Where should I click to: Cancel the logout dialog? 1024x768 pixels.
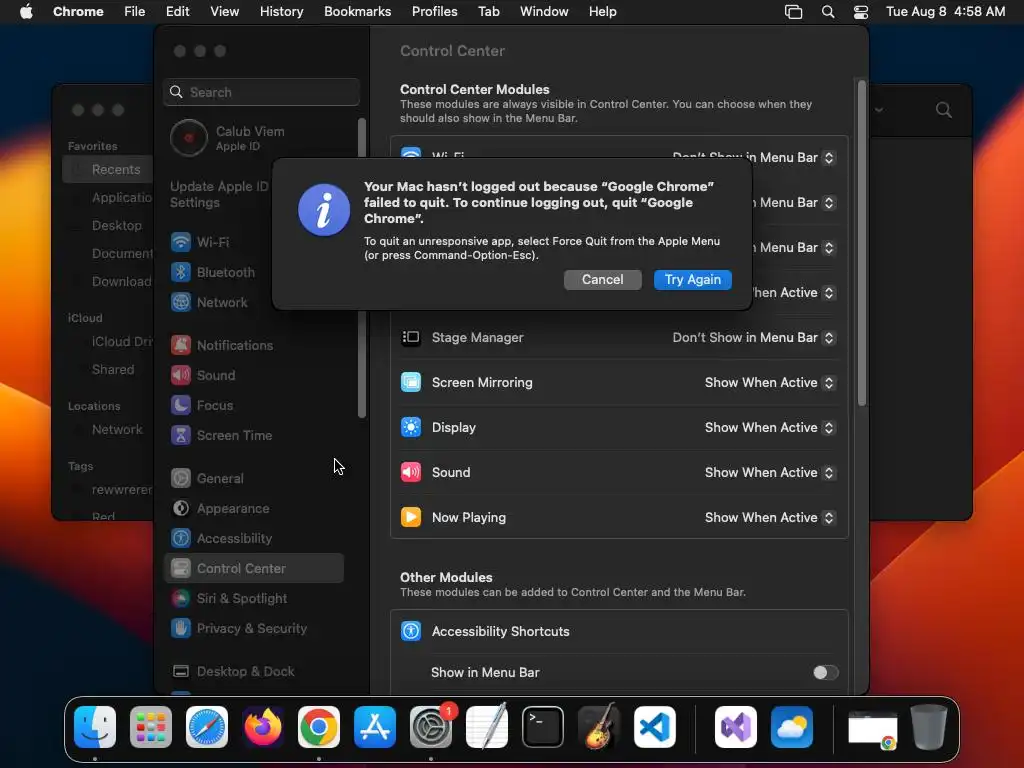point(602,280)
